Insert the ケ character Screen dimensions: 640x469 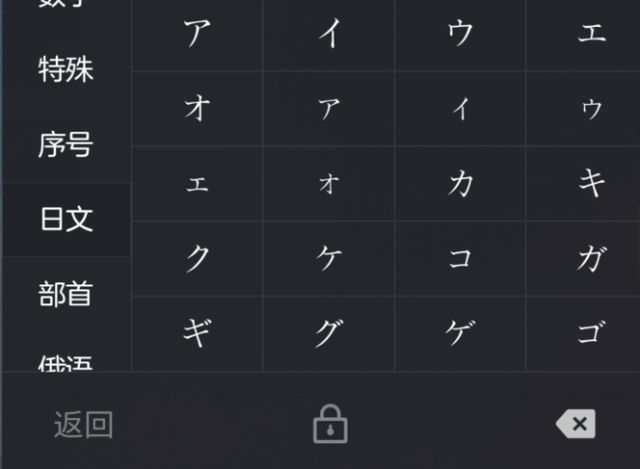click(329, 259)
